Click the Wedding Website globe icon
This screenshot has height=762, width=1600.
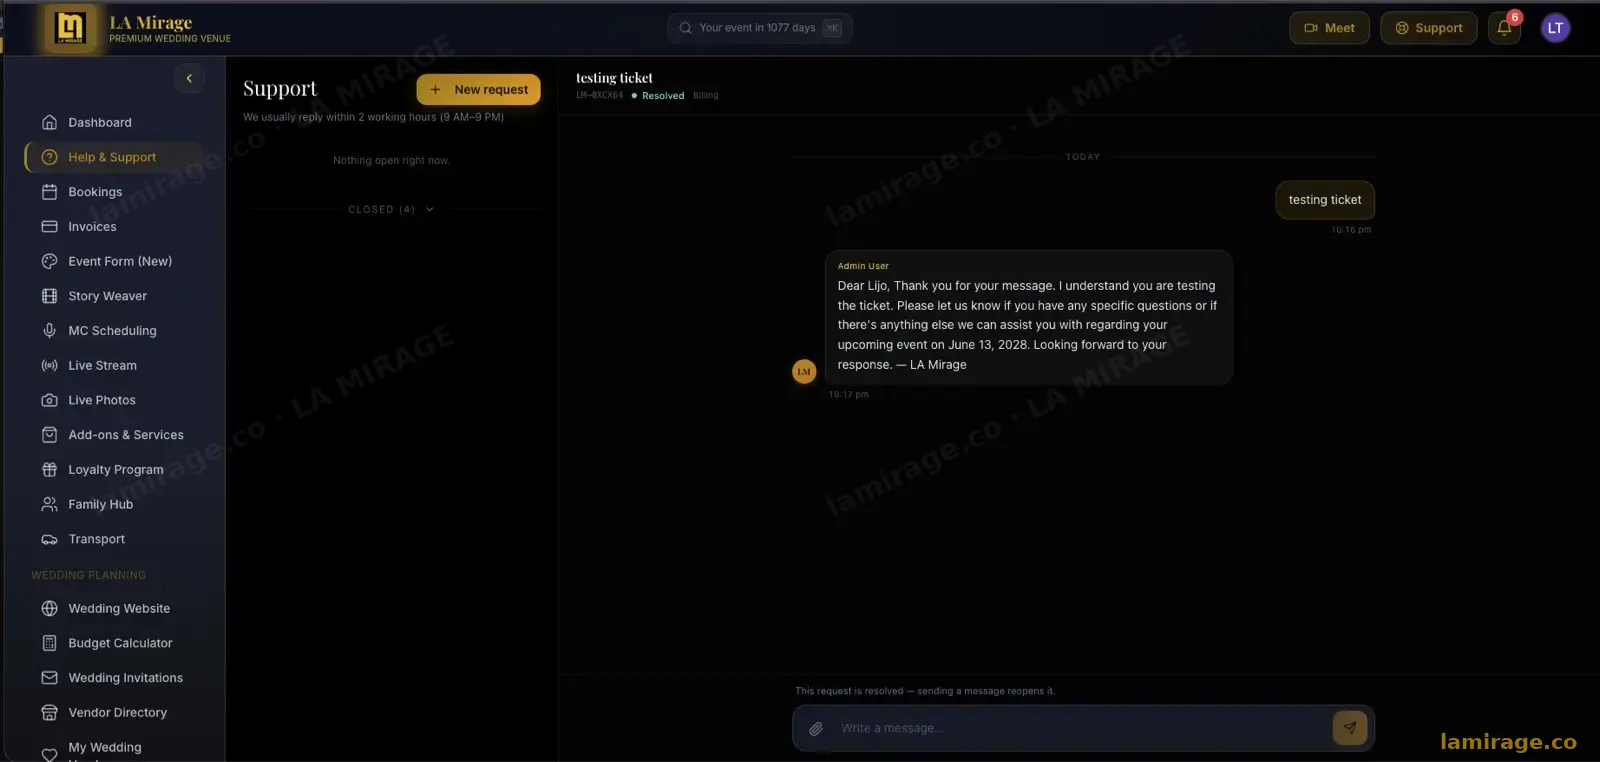49,608
